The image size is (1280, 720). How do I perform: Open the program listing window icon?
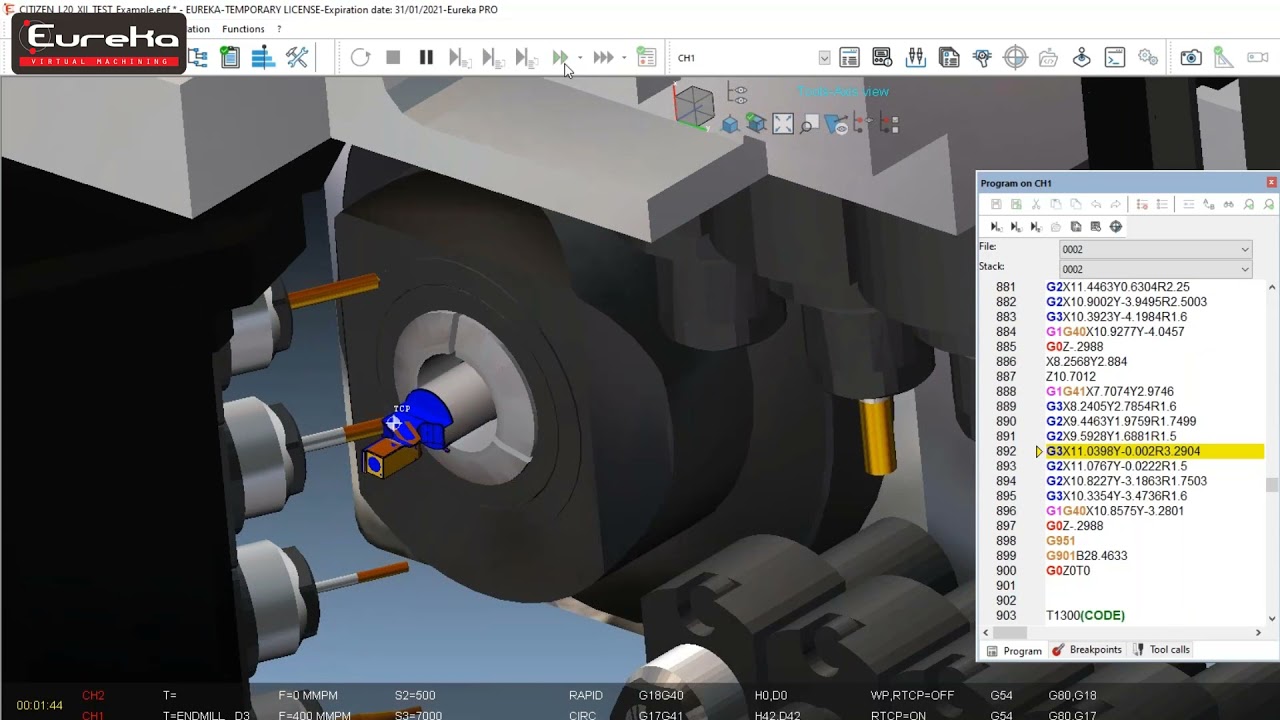[849, 58]
